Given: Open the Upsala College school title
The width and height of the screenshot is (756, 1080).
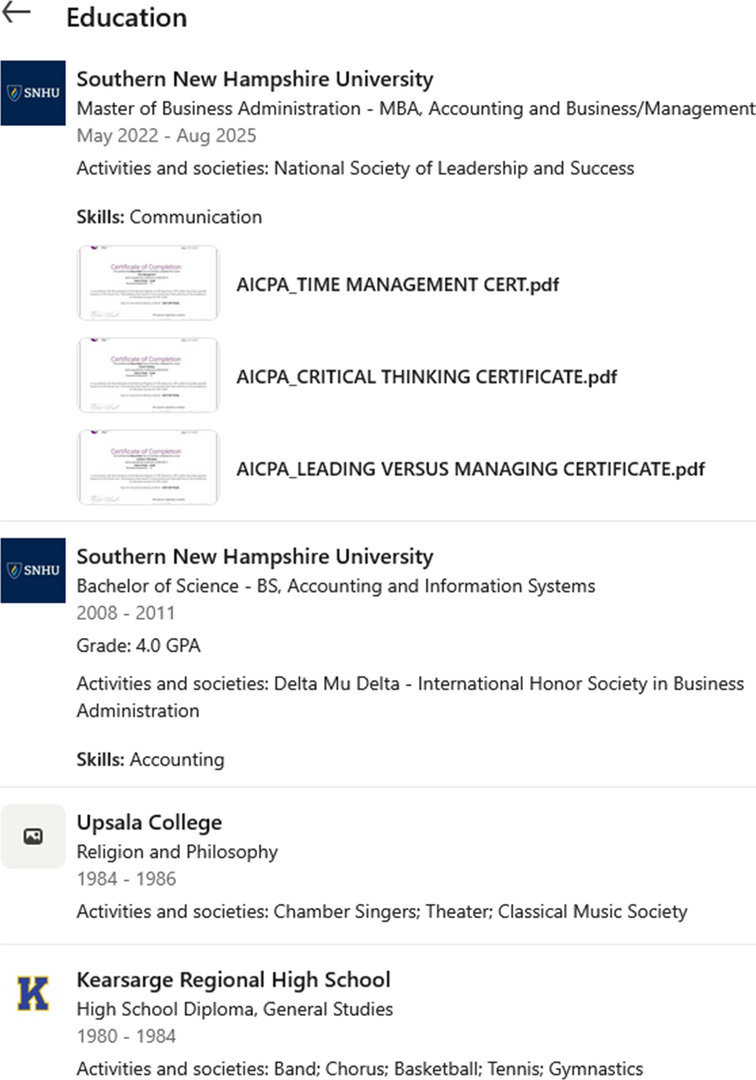Looking at the screenshot, I should [x=149, y=823].
